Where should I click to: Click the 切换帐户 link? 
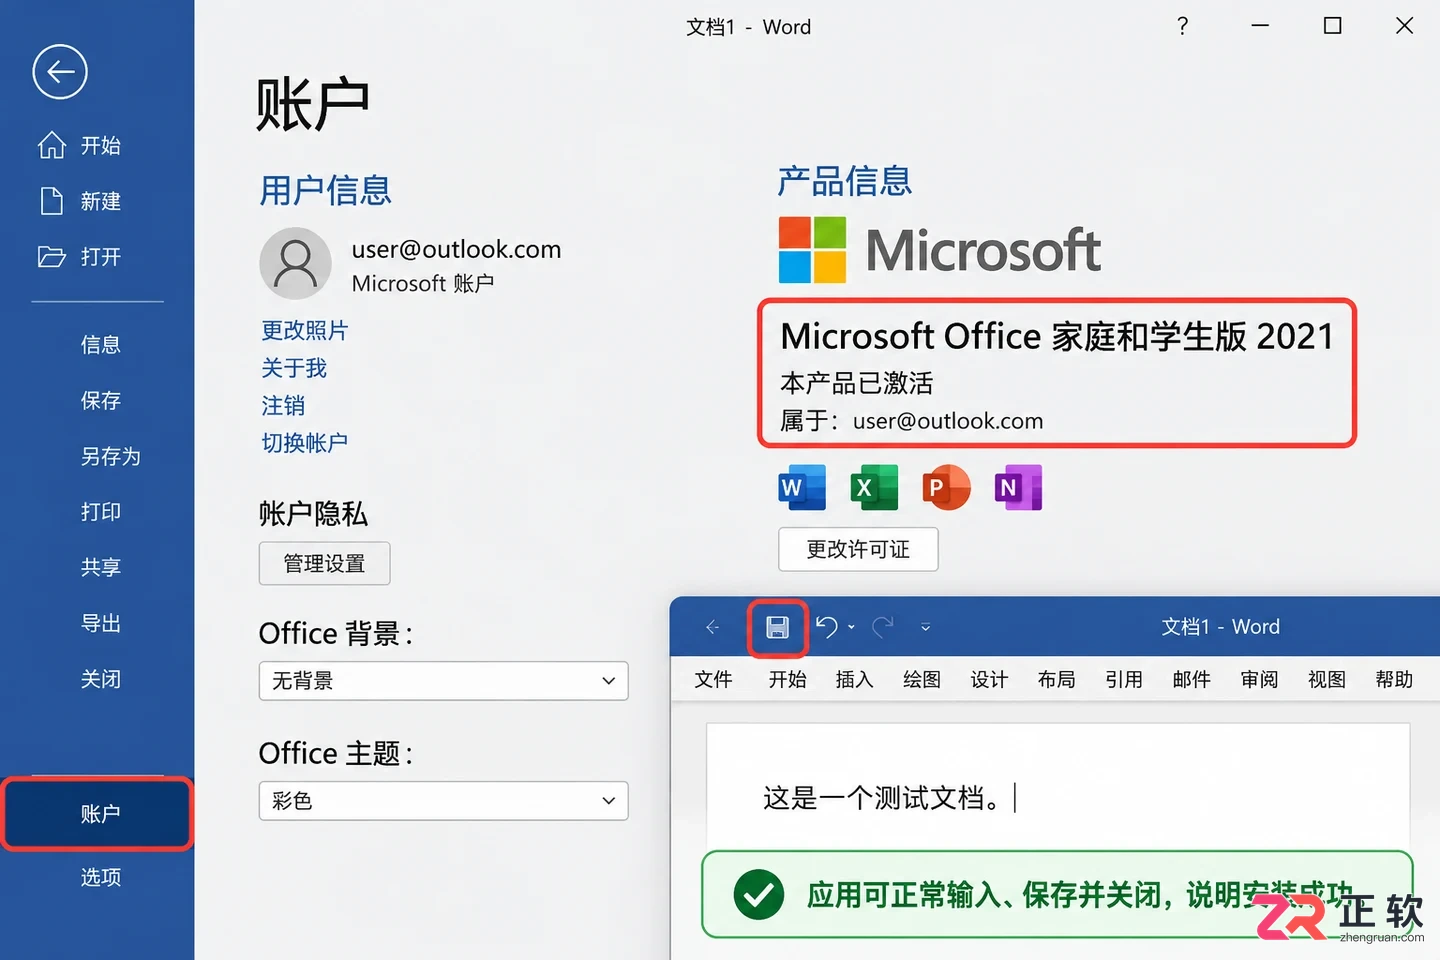[x=305, y=443]
